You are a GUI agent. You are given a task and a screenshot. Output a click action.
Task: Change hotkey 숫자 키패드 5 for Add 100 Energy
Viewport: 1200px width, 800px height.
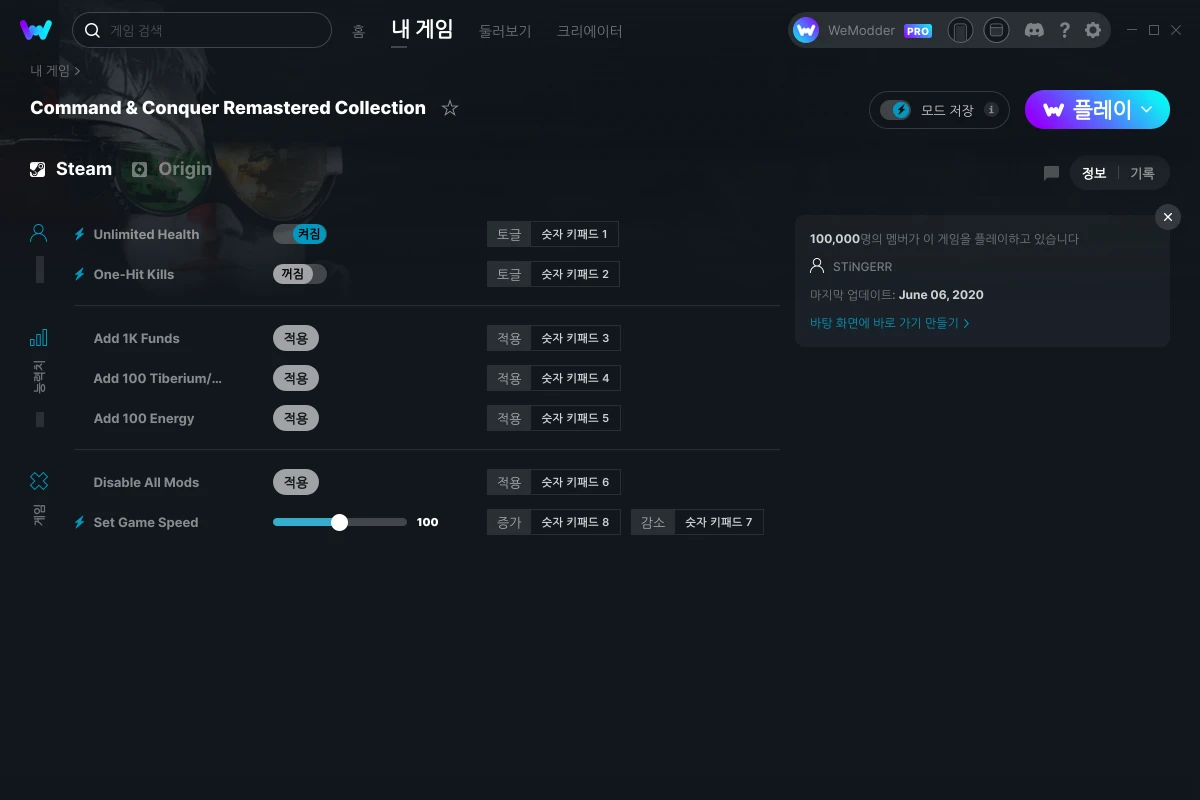[576, 418]
